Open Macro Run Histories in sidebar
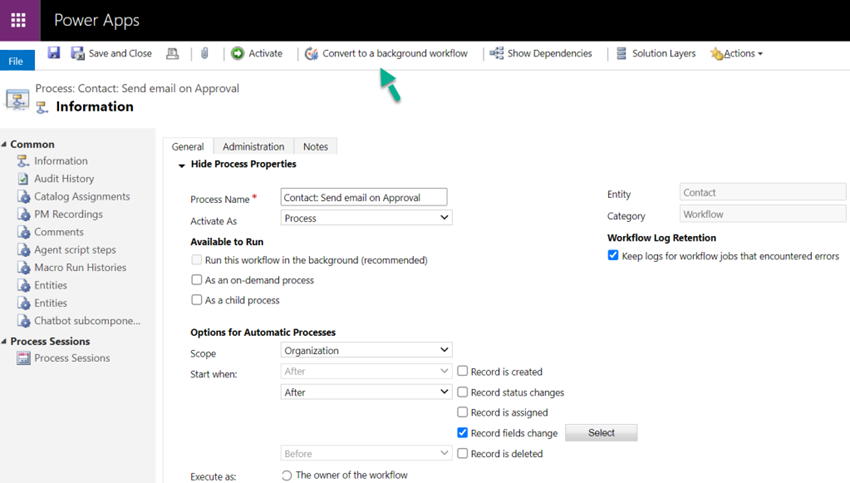 coord(80,267)
